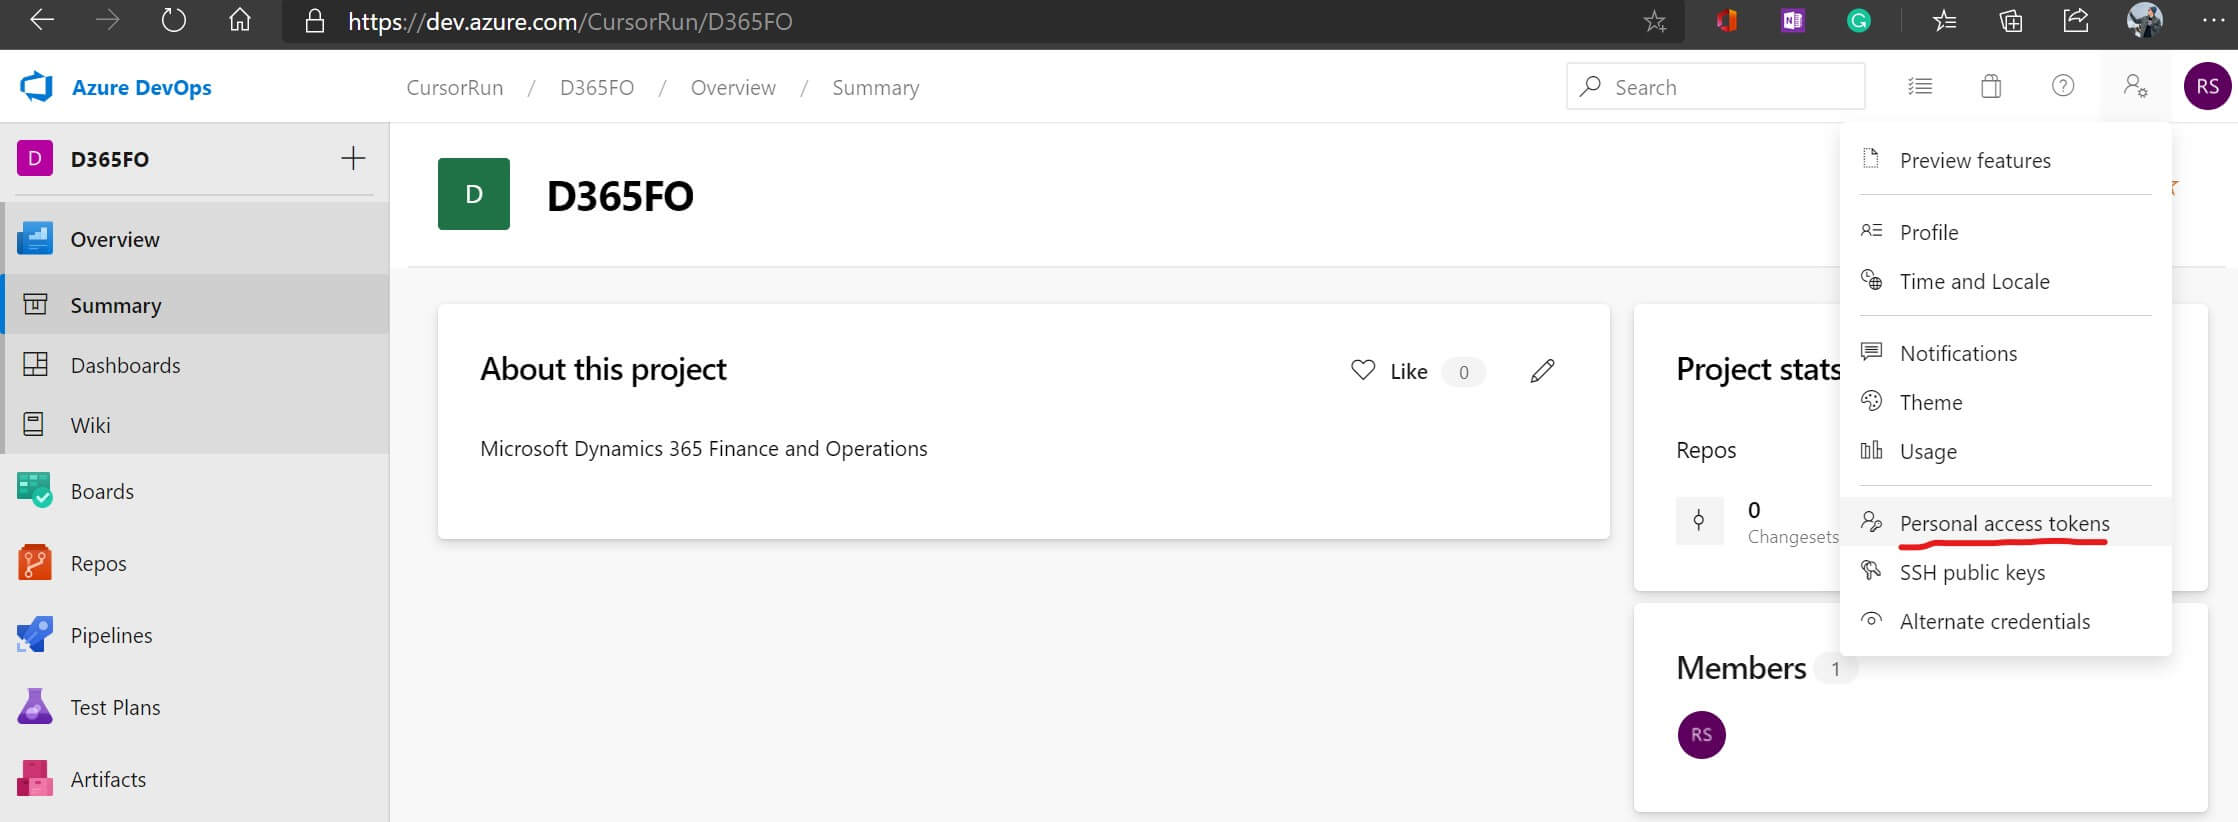Click the RS member avatar under Members
This screenshot has height=822, width=2238.
pyautogui.click(x=1701, y=735)
